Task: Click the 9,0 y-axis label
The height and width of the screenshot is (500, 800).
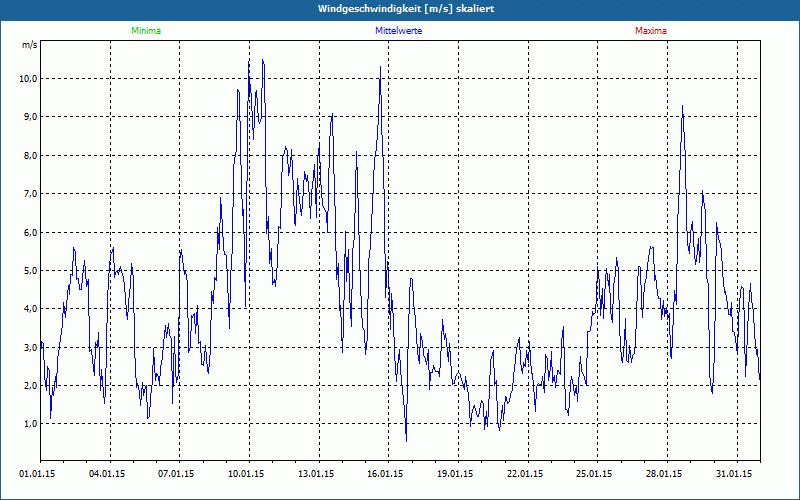Action: pos(30,117)
